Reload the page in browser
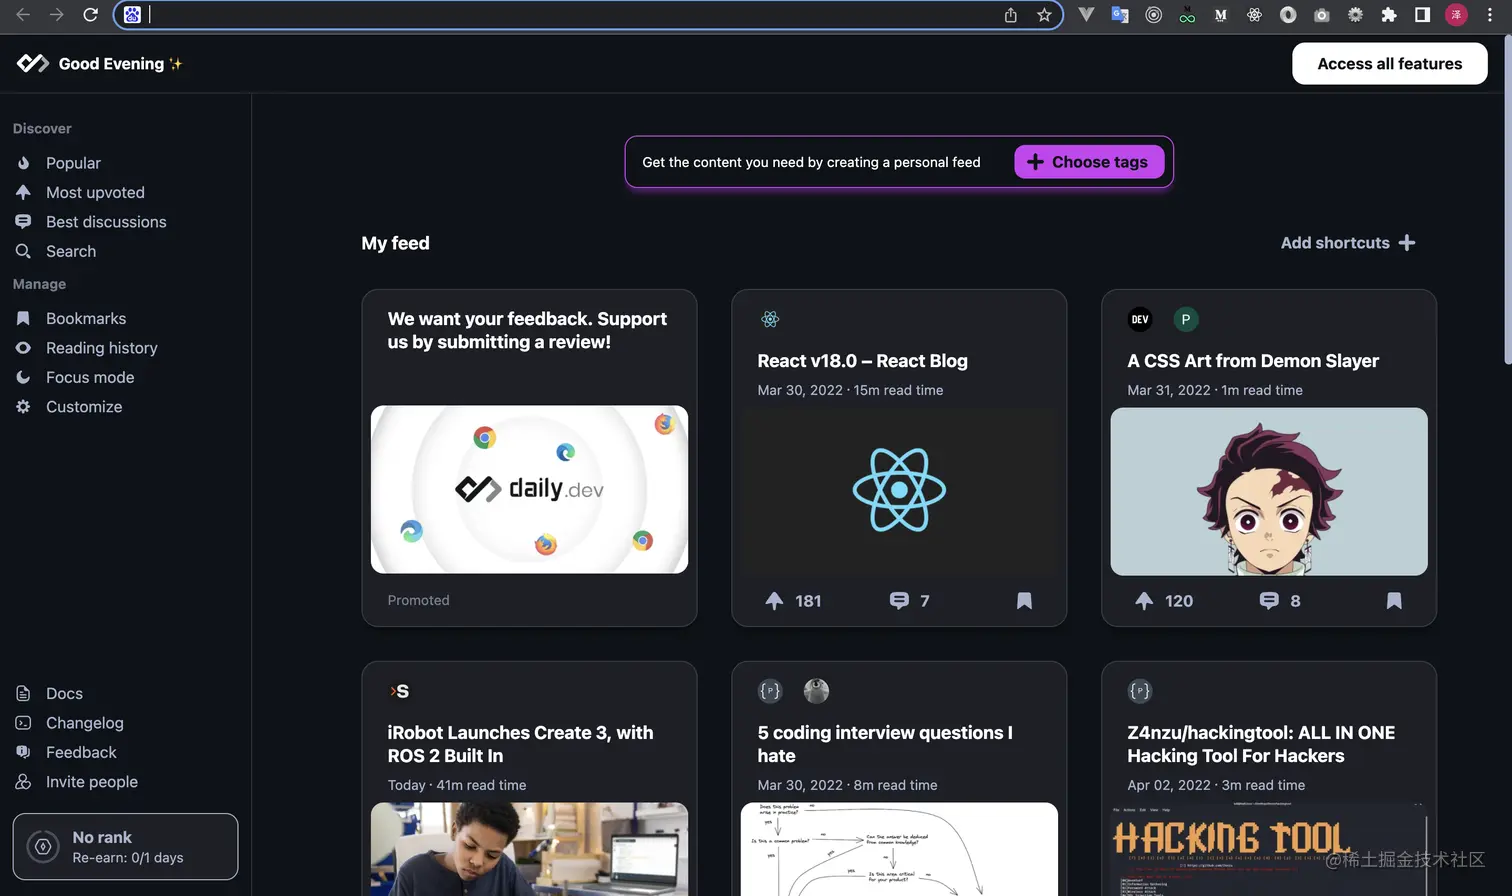The image size is (1512, 896). pos(90,14)
